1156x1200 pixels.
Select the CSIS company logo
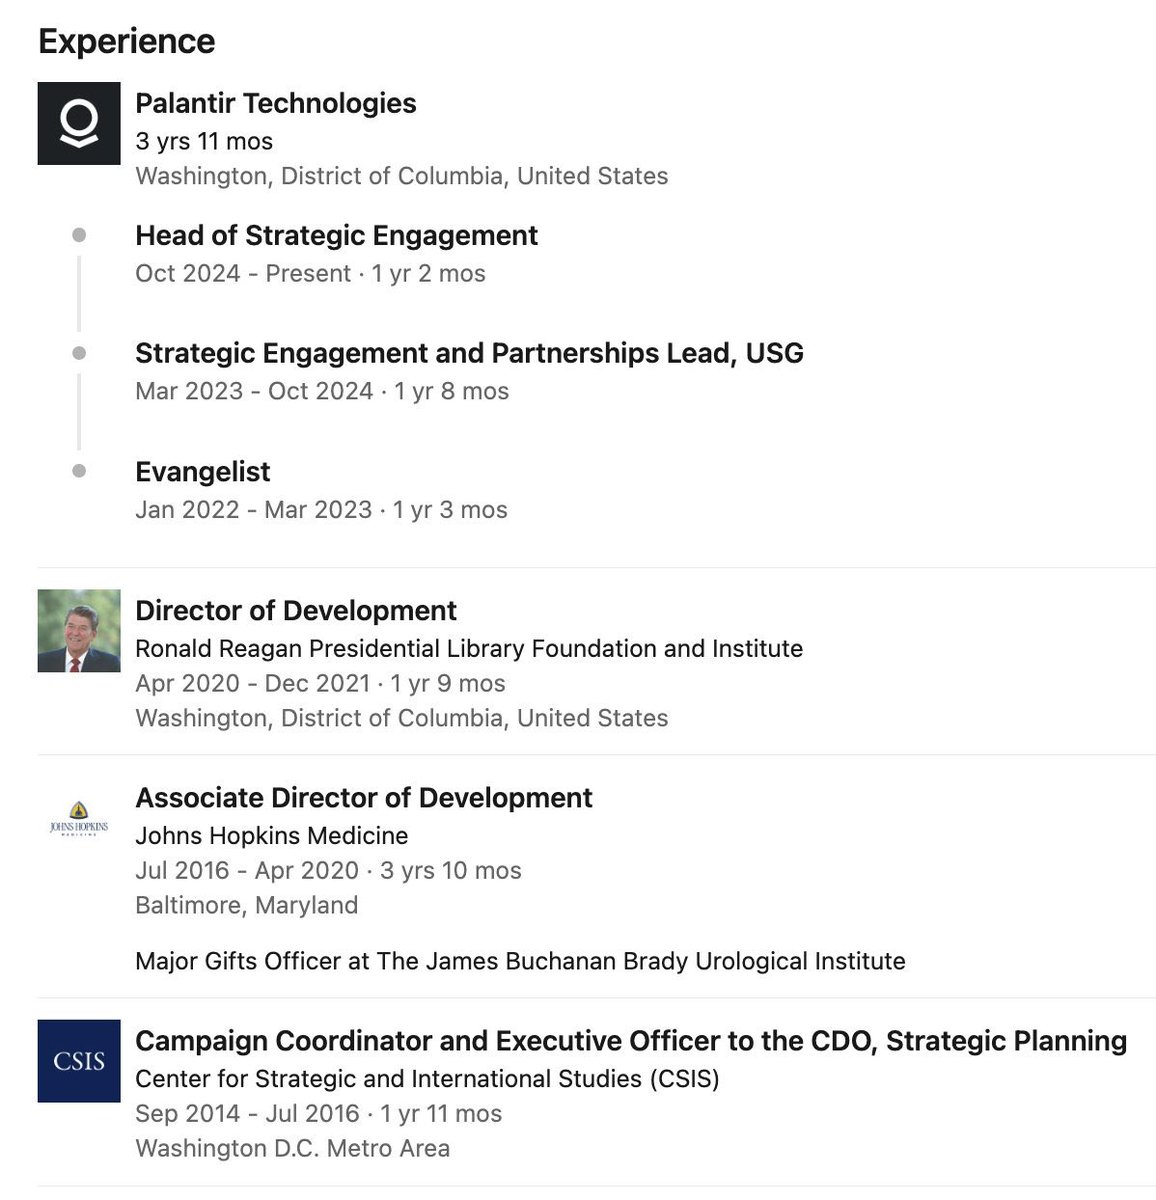pyautogui.click(x=79, y=1061)
